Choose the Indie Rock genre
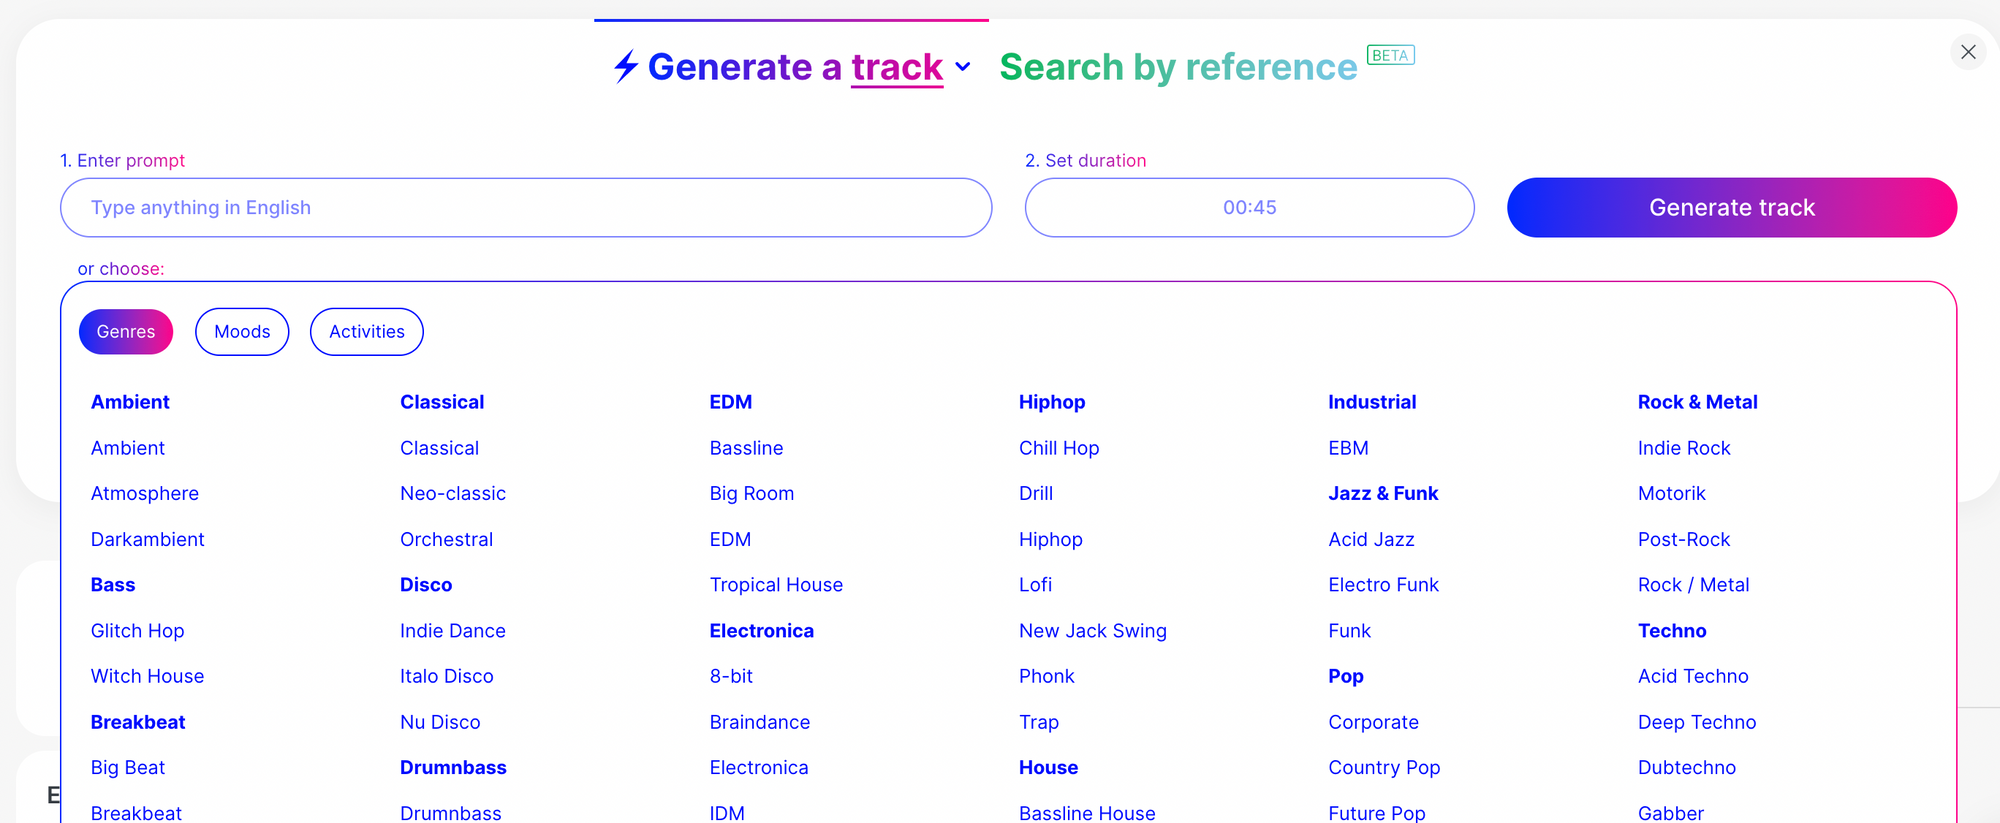This screenshot has height=823, width=2000. click(1684, 449)
